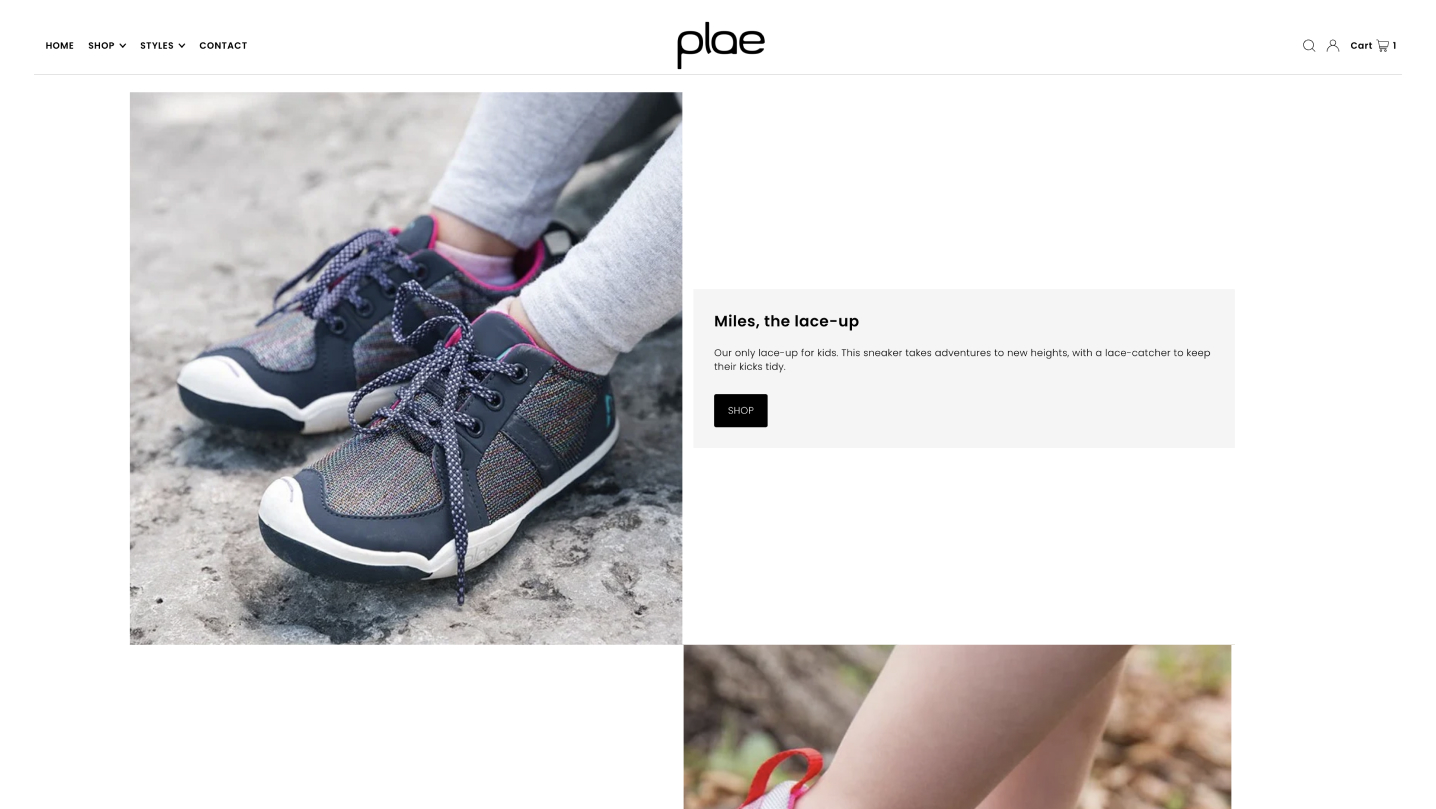Open the SHOP navigation menu label

(101, 46)
